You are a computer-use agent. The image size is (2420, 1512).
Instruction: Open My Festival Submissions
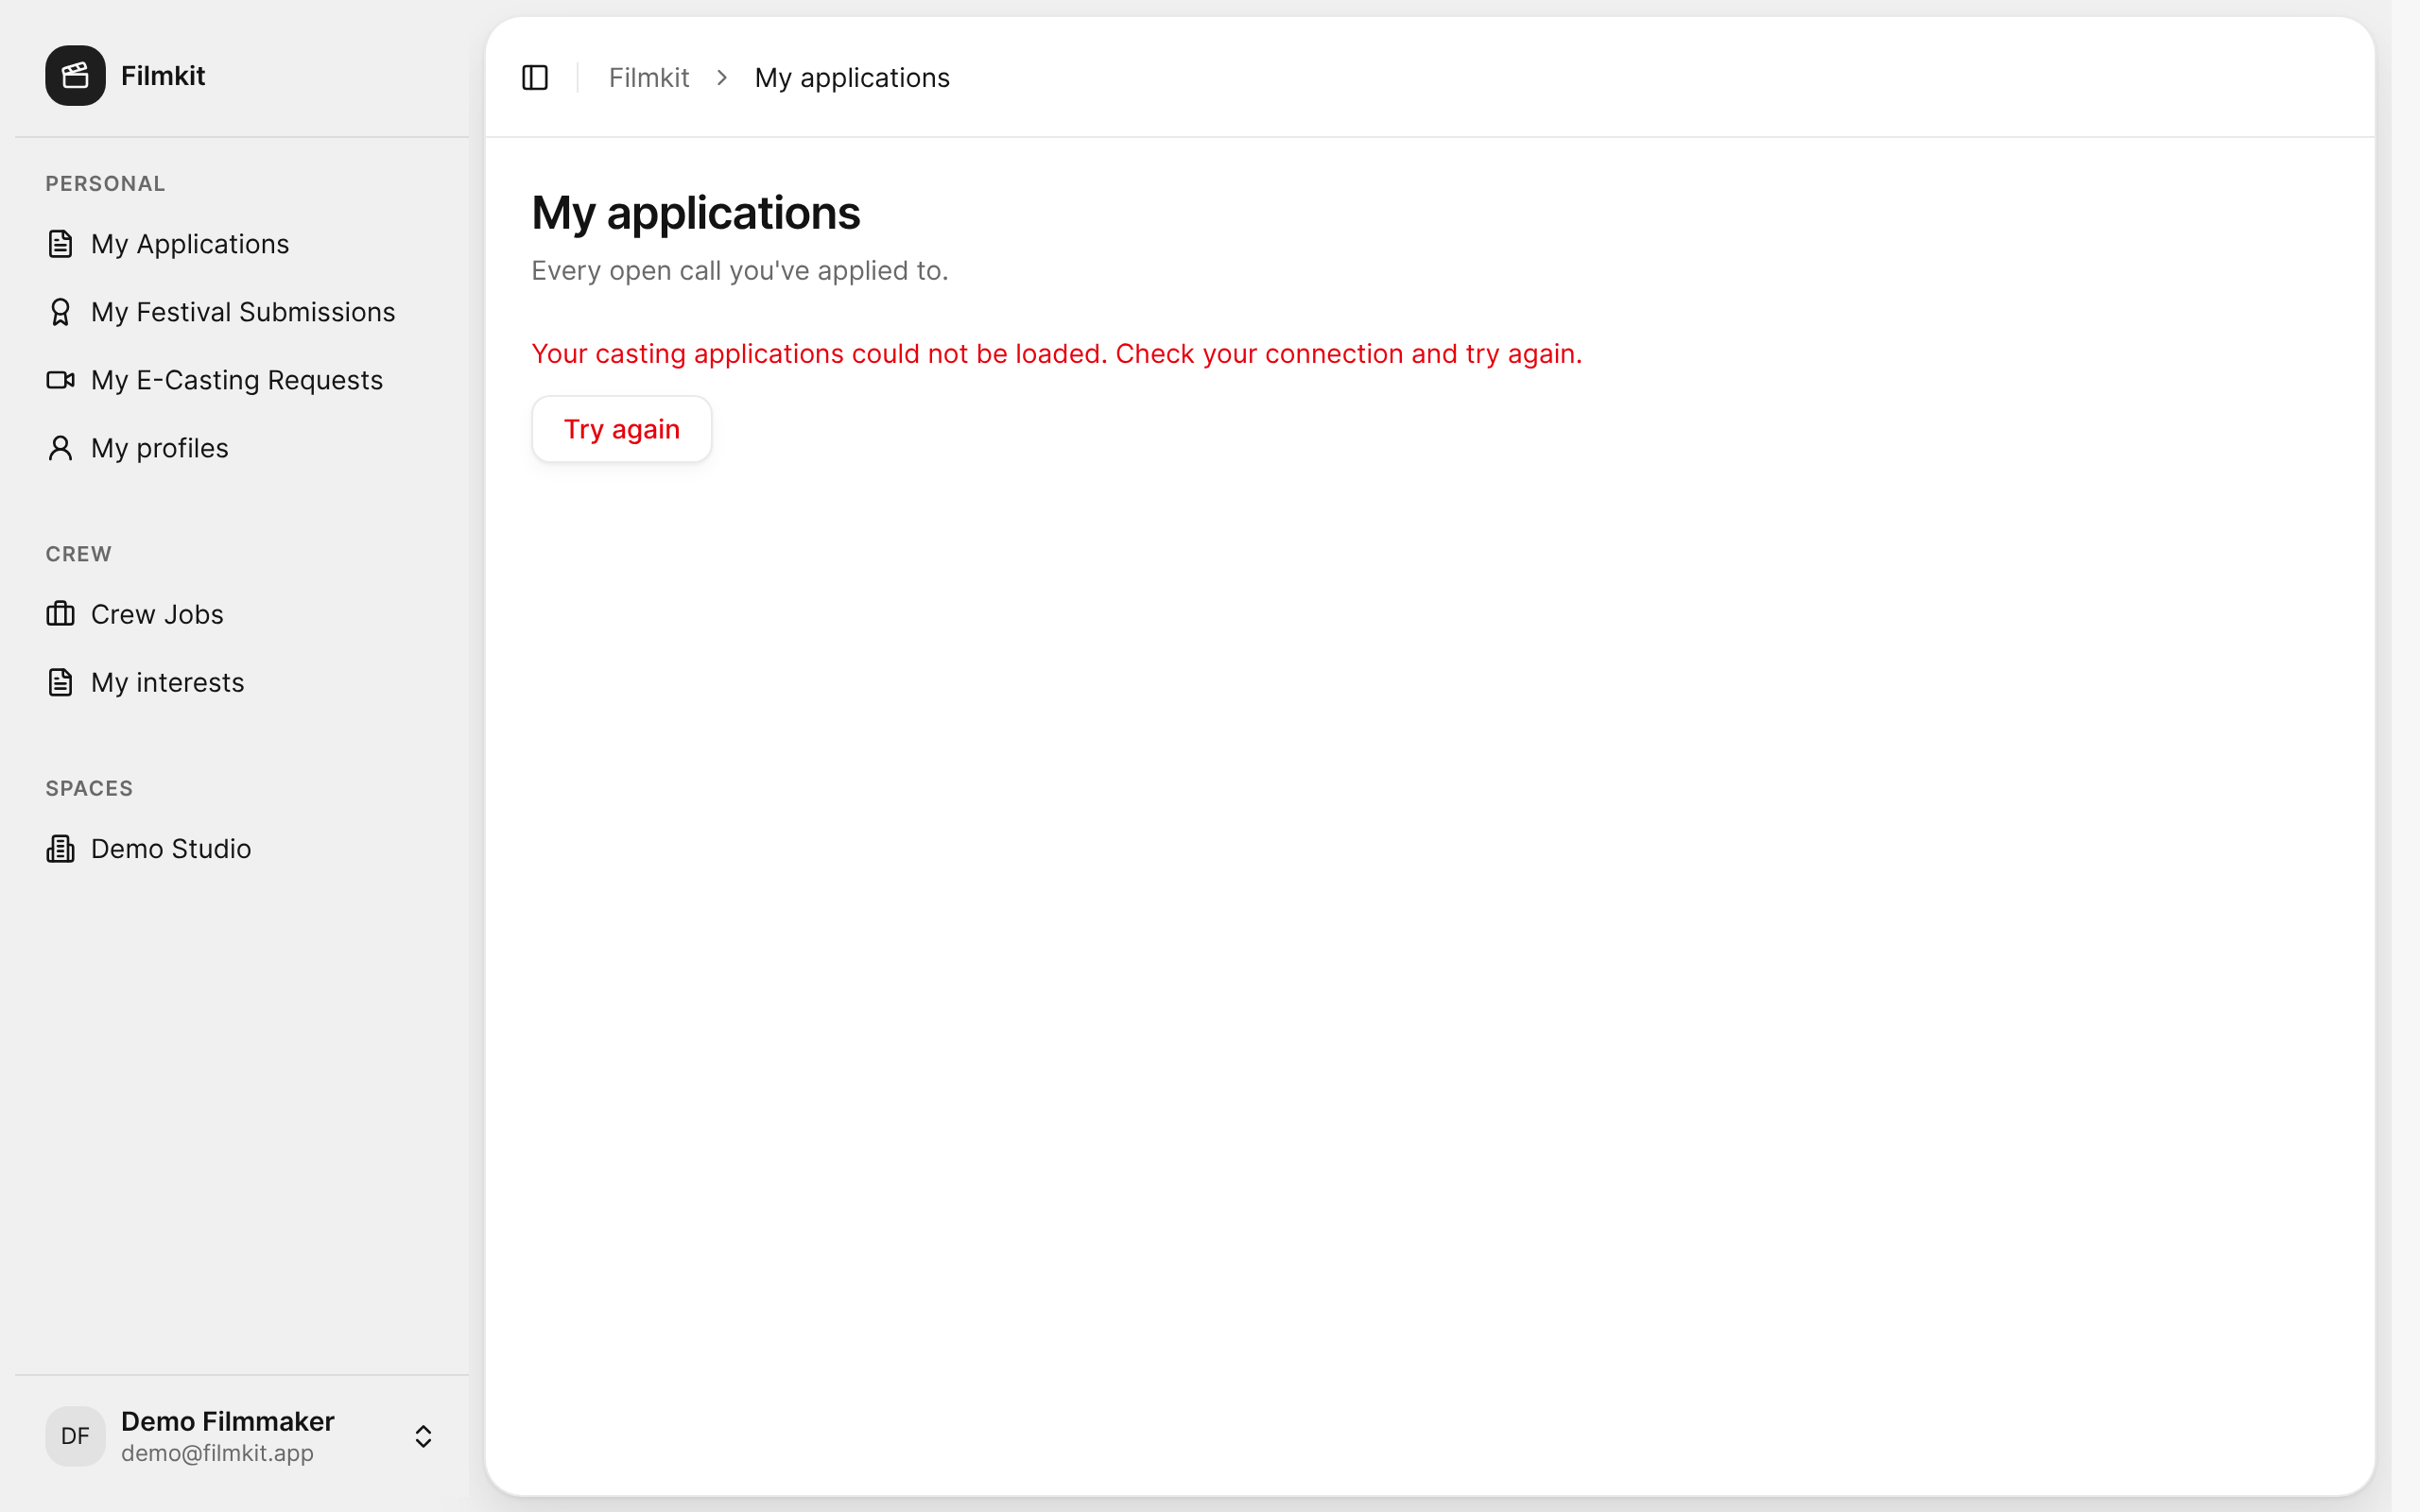(x=242, y=312)
